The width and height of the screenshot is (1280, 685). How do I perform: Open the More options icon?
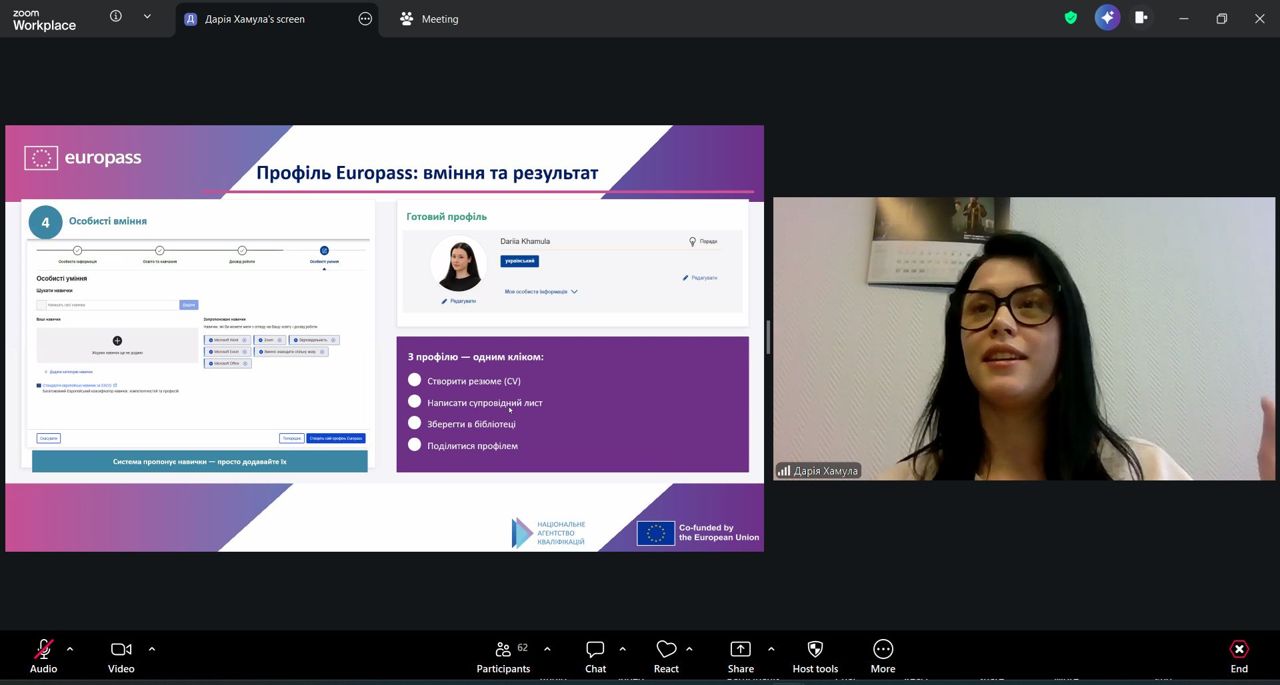(x=882, y=650)
